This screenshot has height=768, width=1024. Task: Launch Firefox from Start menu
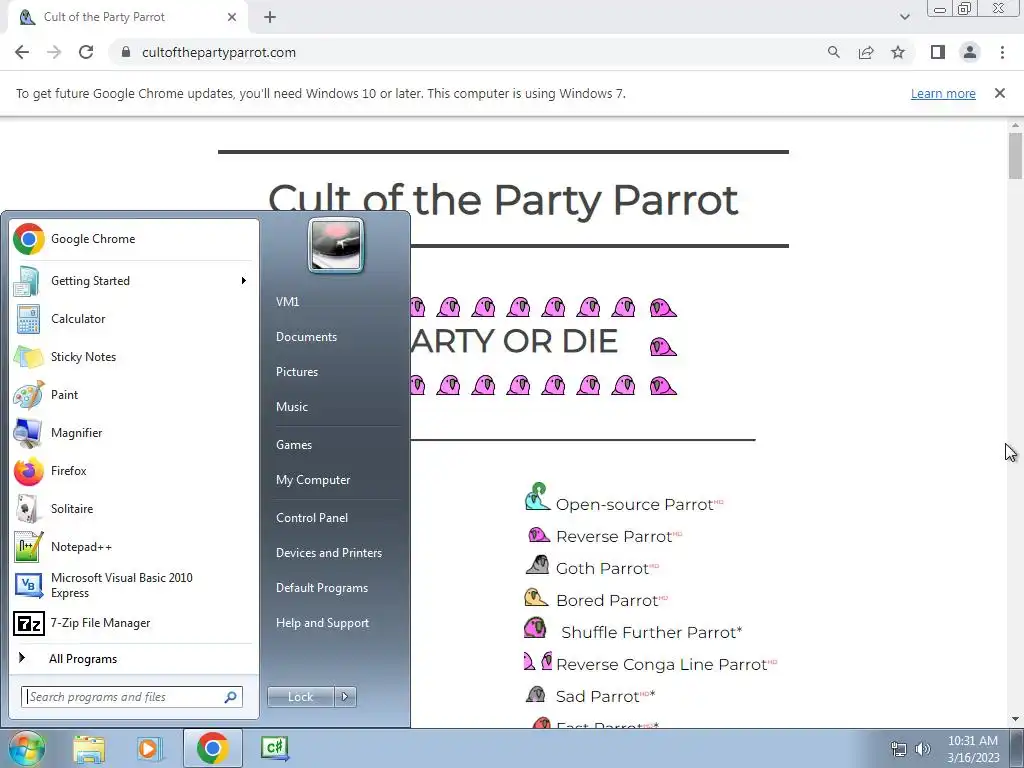point(133,471)
